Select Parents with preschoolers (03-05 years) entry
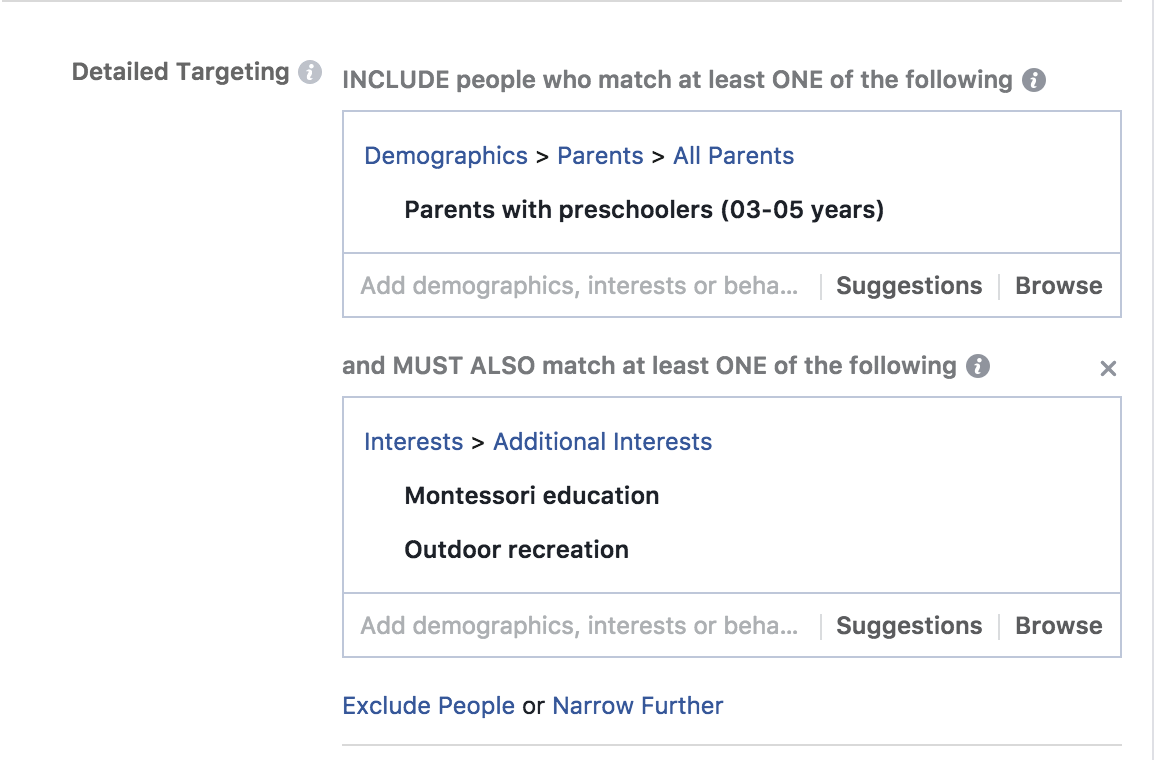The height and width of the screenshot is (760, 1154). pyautogui.click(x=644, y=210)
